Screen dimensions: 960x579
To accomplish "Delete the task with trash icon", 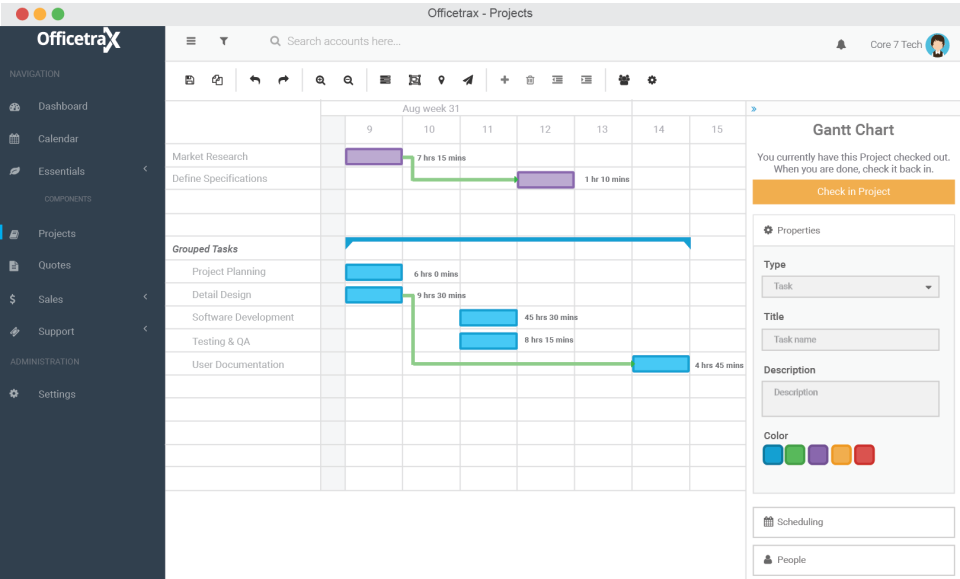I will (530, 80).
